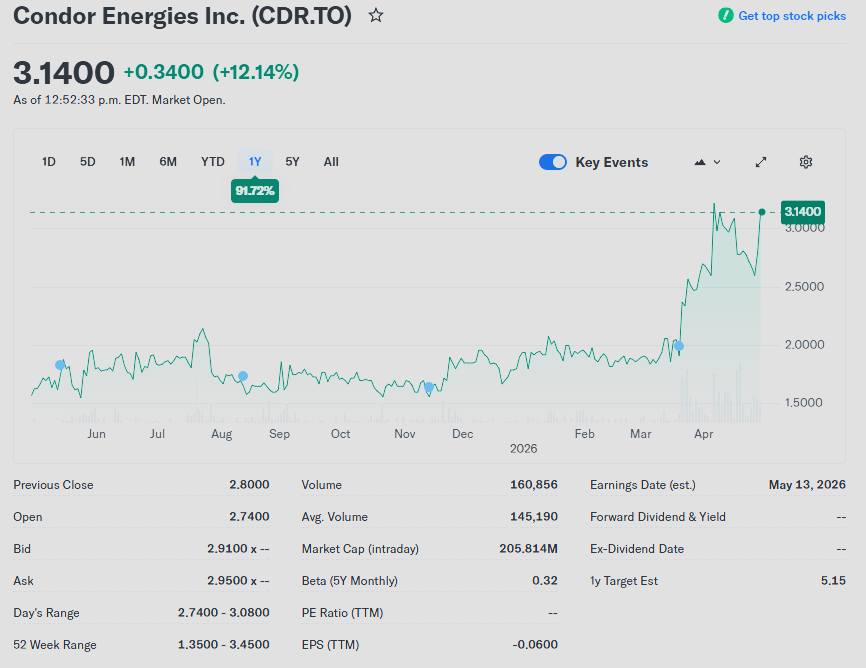Screen dimensions: 866x668
Task: Select the 1M chart range
Action: (x=127, y=162)
